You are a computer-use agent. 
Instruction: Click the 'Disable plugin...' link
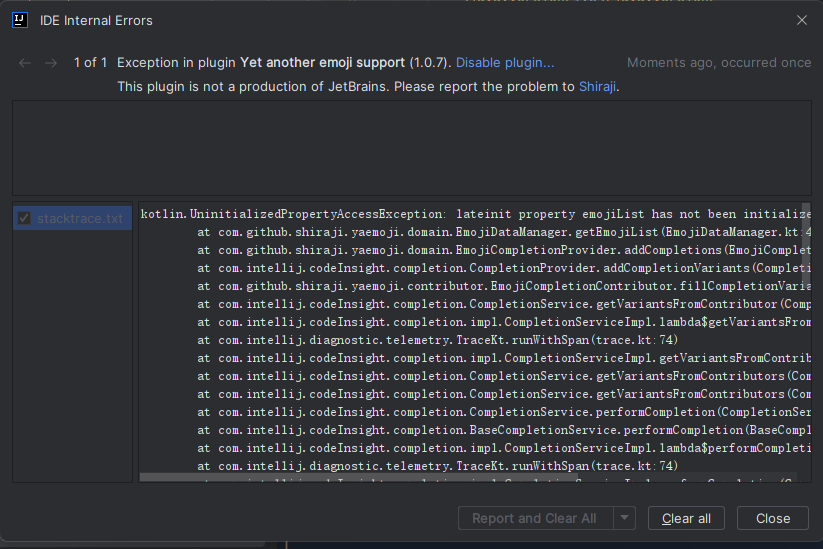(505, 63)
